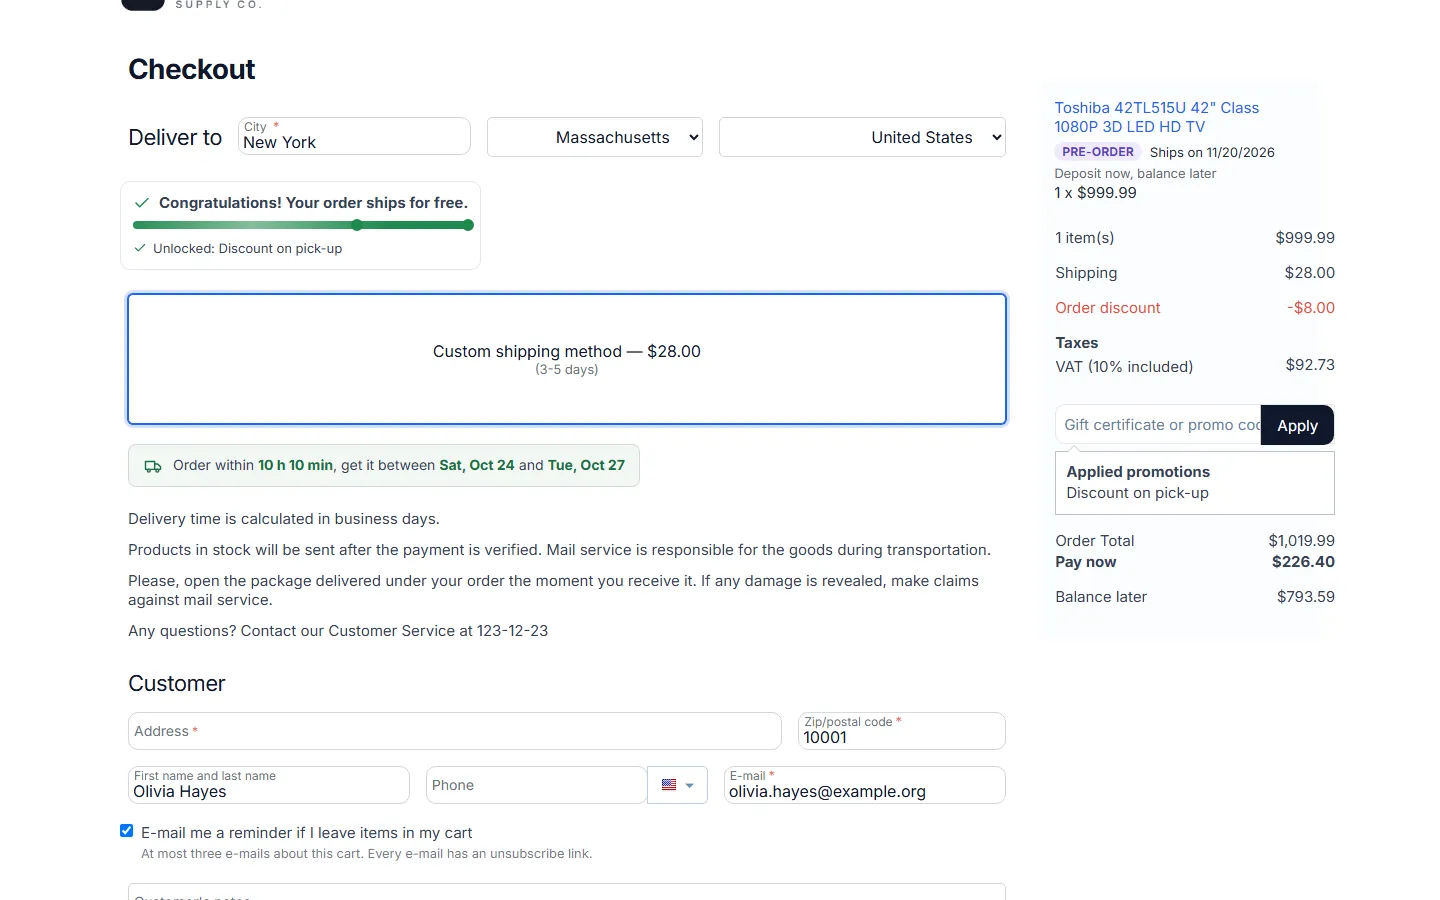Click the "10 h 10 min" delivery countdown
The width and height of the screenshot is (1440, 900).
(x=295, y=465)
